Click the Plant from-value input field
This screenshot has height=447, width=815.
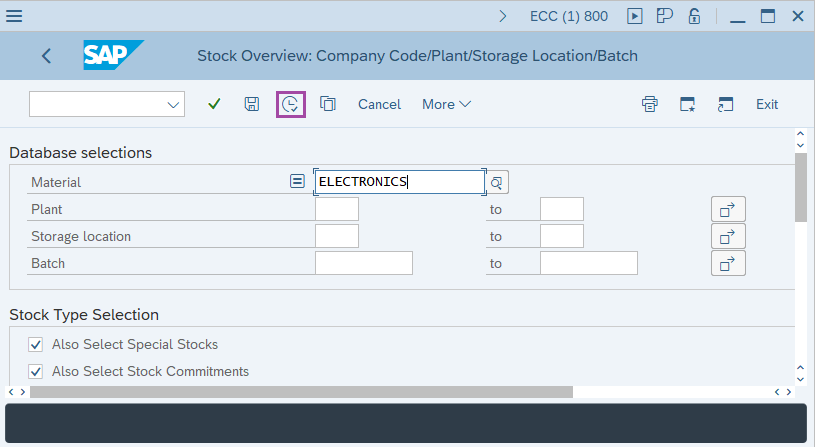point(336,210)
